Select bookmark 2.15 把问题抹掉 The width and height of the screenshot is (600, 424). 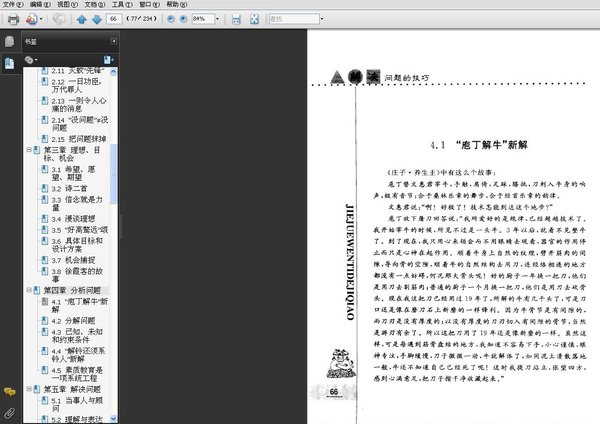point(79,139)
